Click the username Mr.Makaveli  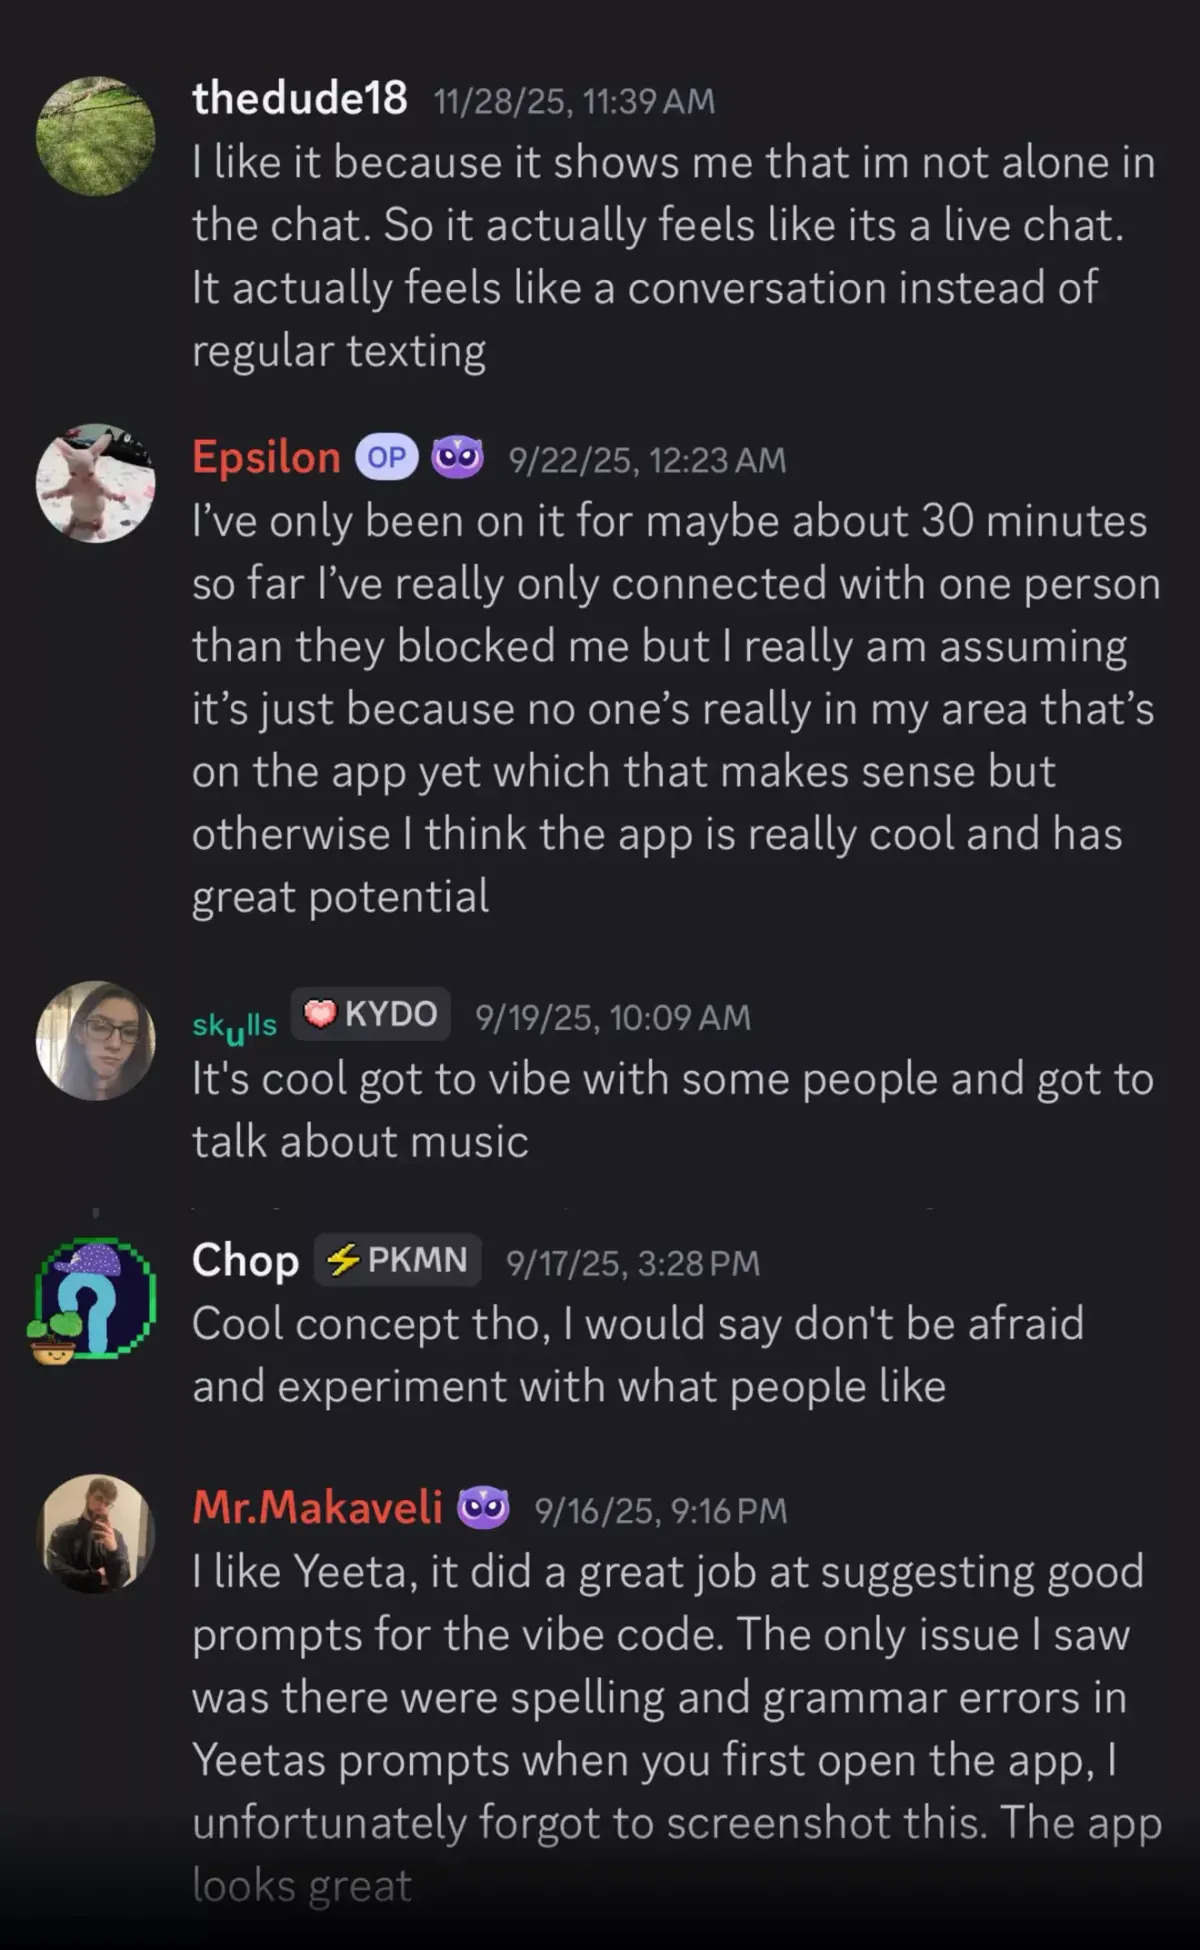tap(317, 1509)
